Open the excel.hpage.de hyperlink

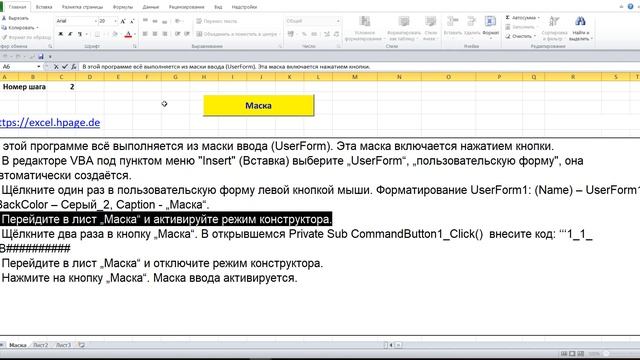[x=49, y=122]
